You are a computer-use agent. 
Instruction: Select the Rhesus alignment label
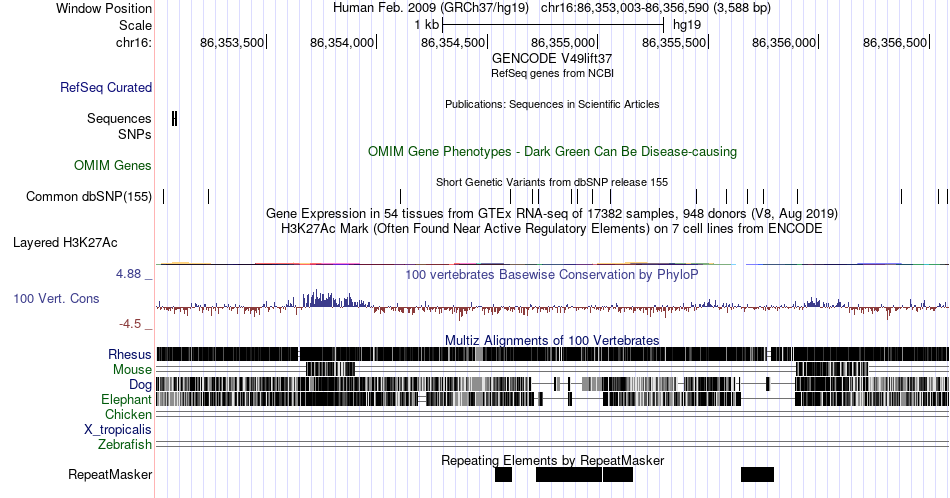pyautogui.click(x=130, y=354)
